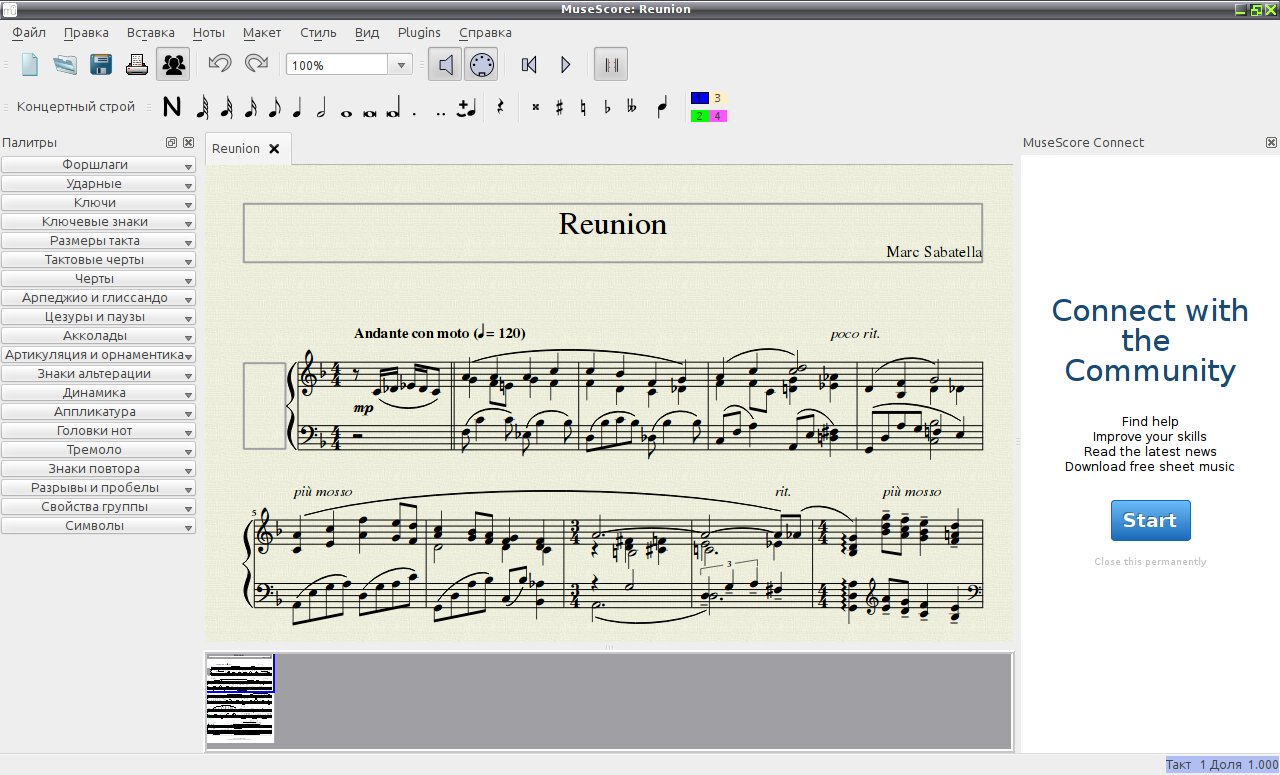This screenshot has width=1280, height=775.
Task: Flip note stem direction icon
Action: (x=661, y=108)
